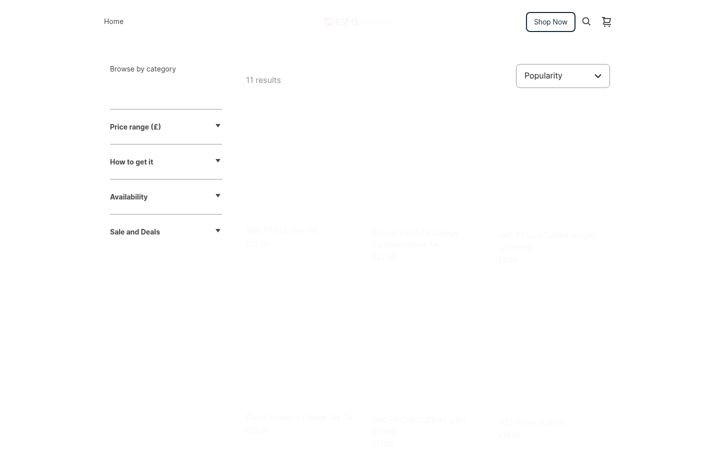Screen dimensions: 720x450
Task: Click the Browse by category heading
Action: [143, 69]
